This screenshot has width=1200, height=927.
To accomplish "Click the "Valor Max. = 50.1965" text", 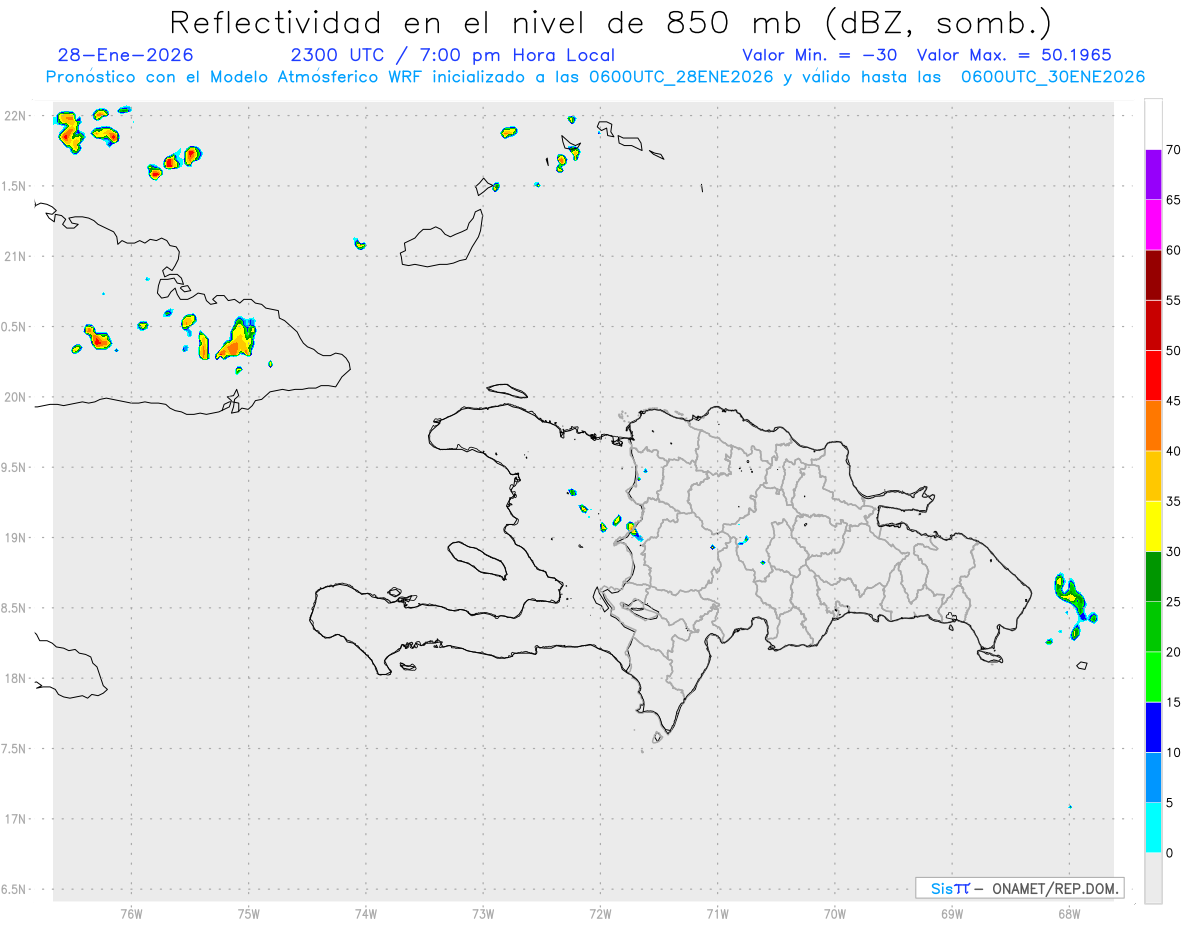I will (1014, 55).
